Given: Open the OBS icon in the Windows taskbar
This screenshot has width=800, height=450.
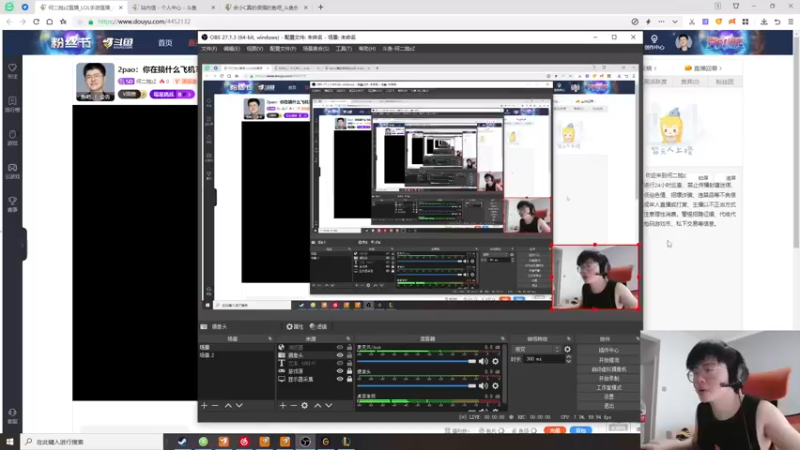Looking at the screenshot, I should tap(305, 442).
